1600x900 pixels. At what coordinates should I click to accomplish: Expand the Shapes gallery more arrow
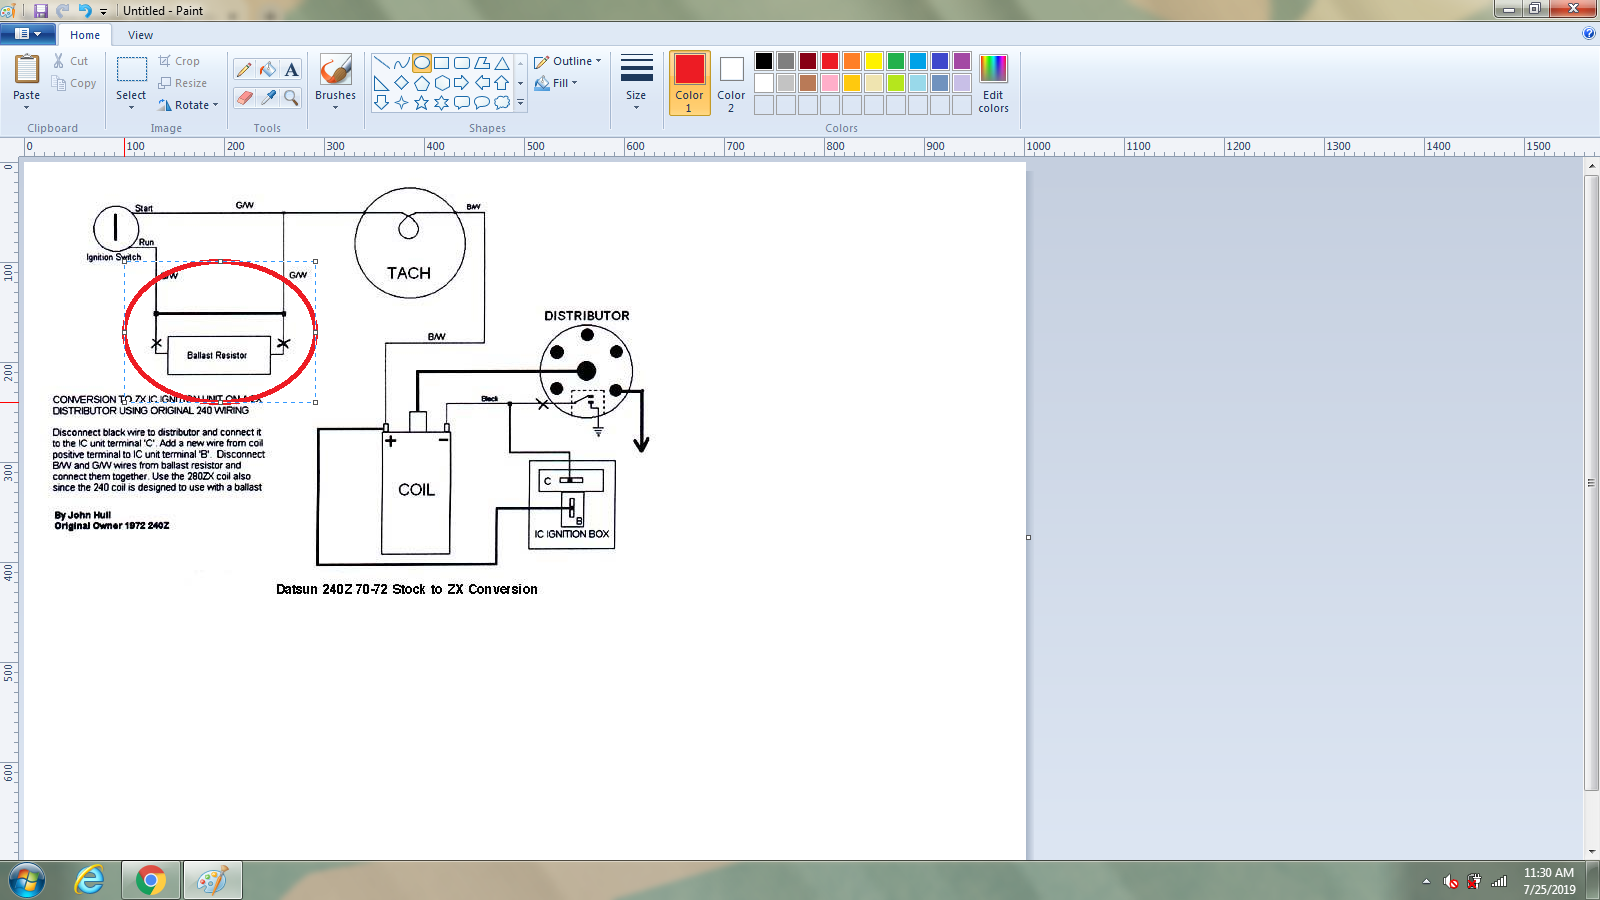520,102
